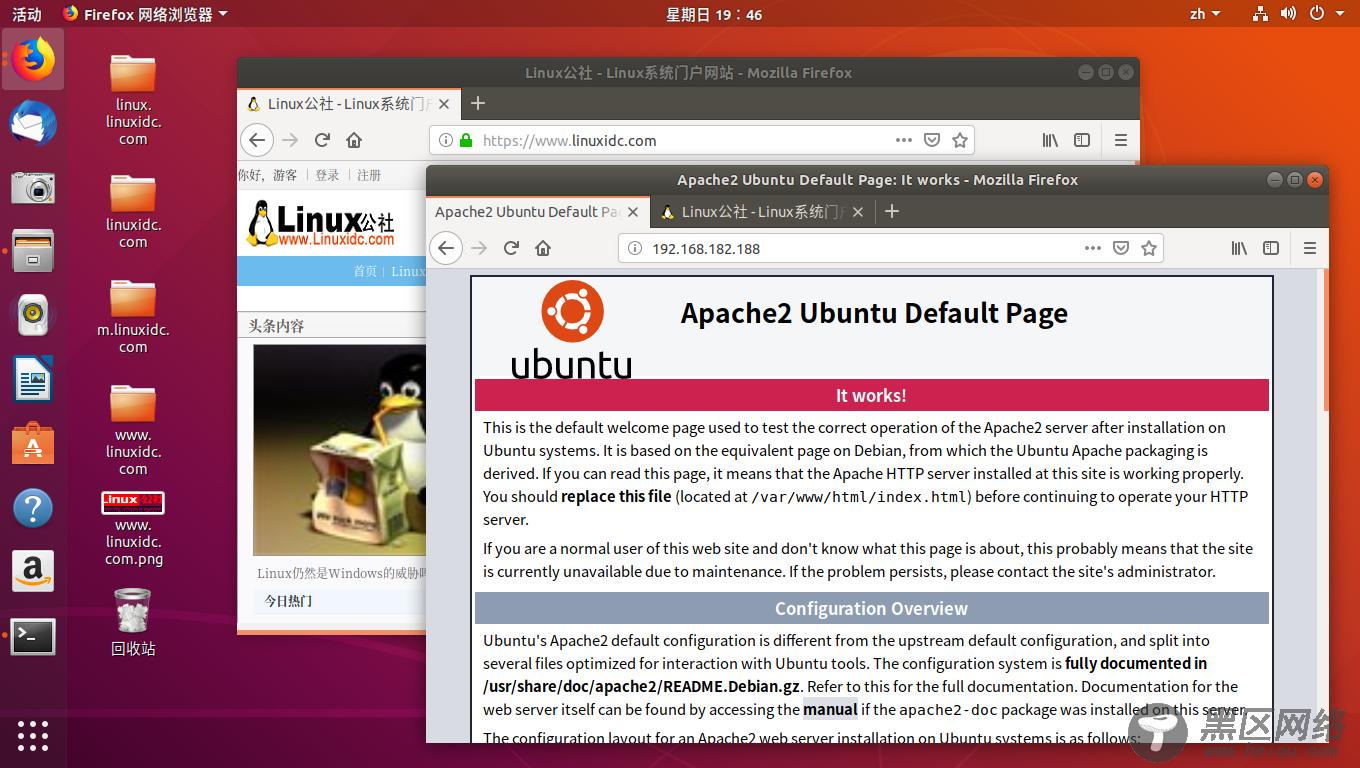Click the 注册 register link

[369, 175]
